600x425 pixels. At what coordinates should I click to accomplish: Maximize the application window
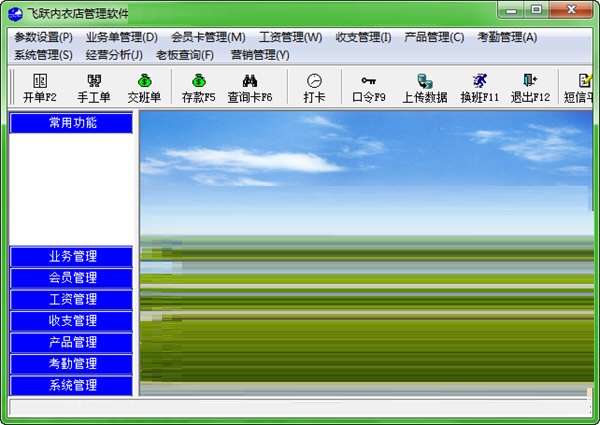pyautogui.click(x=536, y=10)
